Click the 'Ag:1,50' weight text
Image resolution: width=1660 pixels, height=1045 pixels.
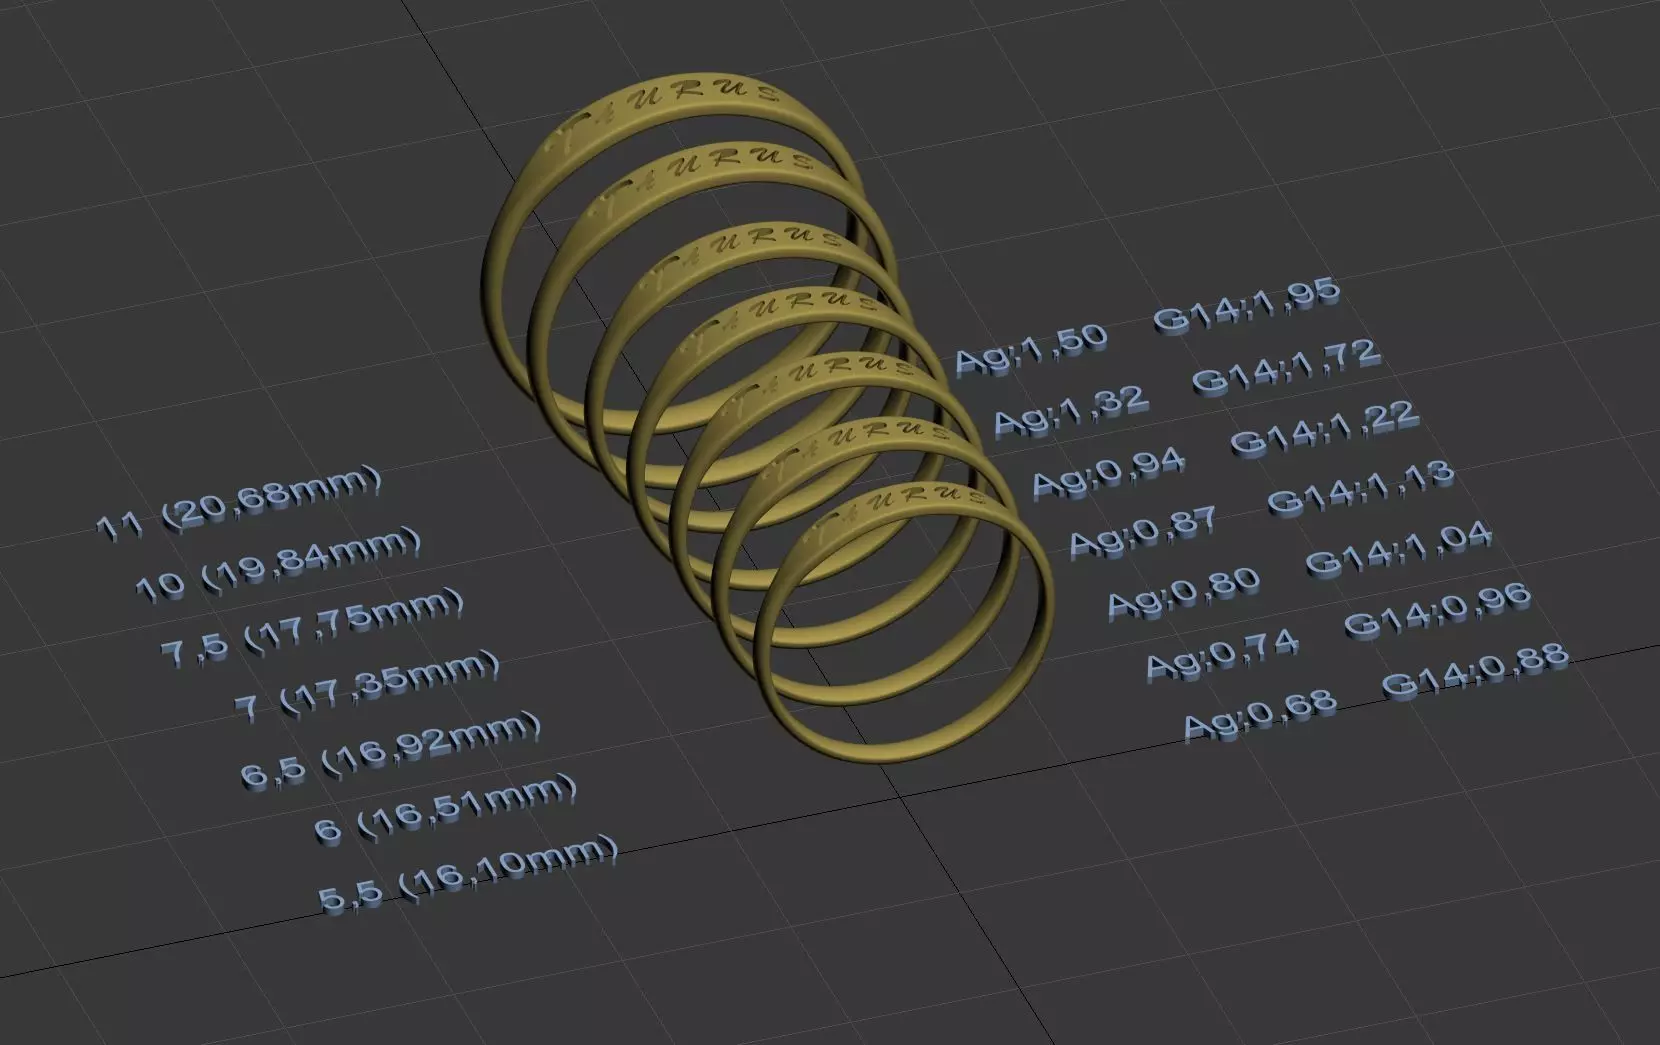point(1032,352)
